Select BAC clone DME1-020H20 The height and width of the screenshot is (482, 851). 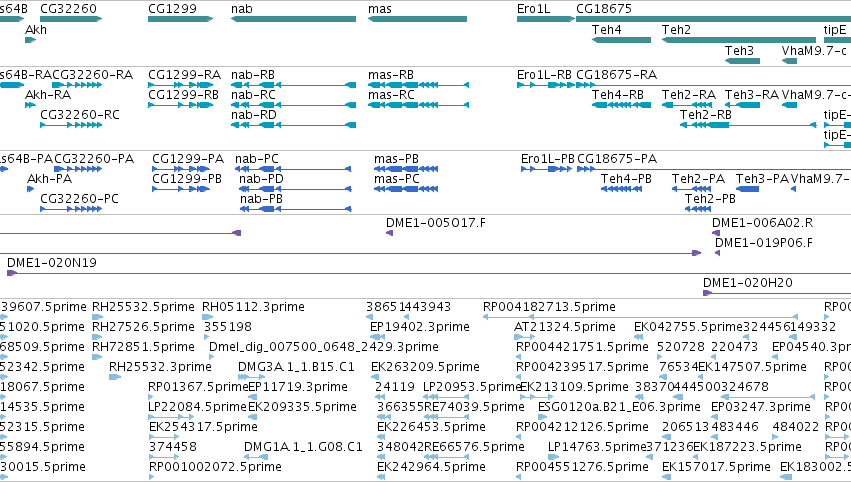pyautogui.click(x=777, y=293)
